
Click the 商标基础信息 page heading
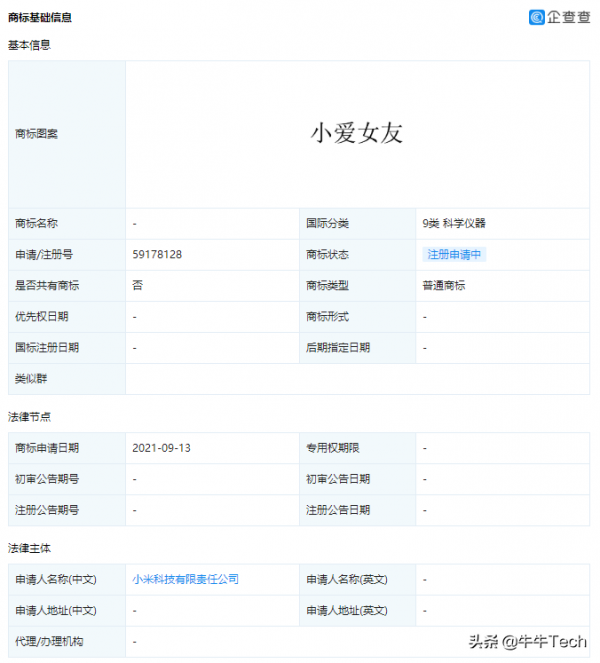(40, 17)
